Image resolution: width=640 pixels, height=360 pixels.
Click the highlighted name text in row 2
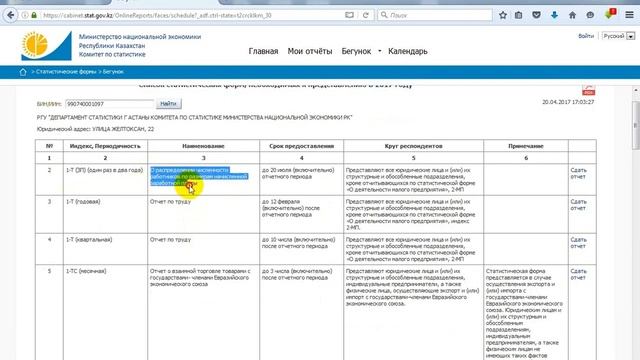tap(199, 177)
